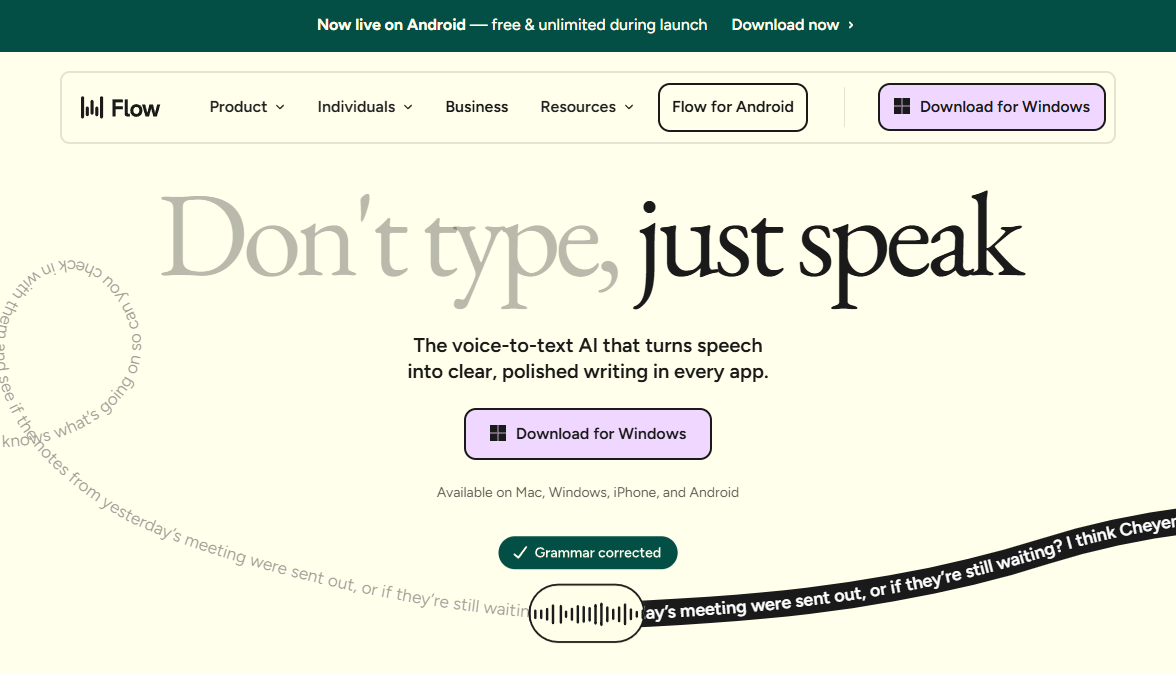
Task: Click the audio waveform microphone pill
Action: click(586, 613)
